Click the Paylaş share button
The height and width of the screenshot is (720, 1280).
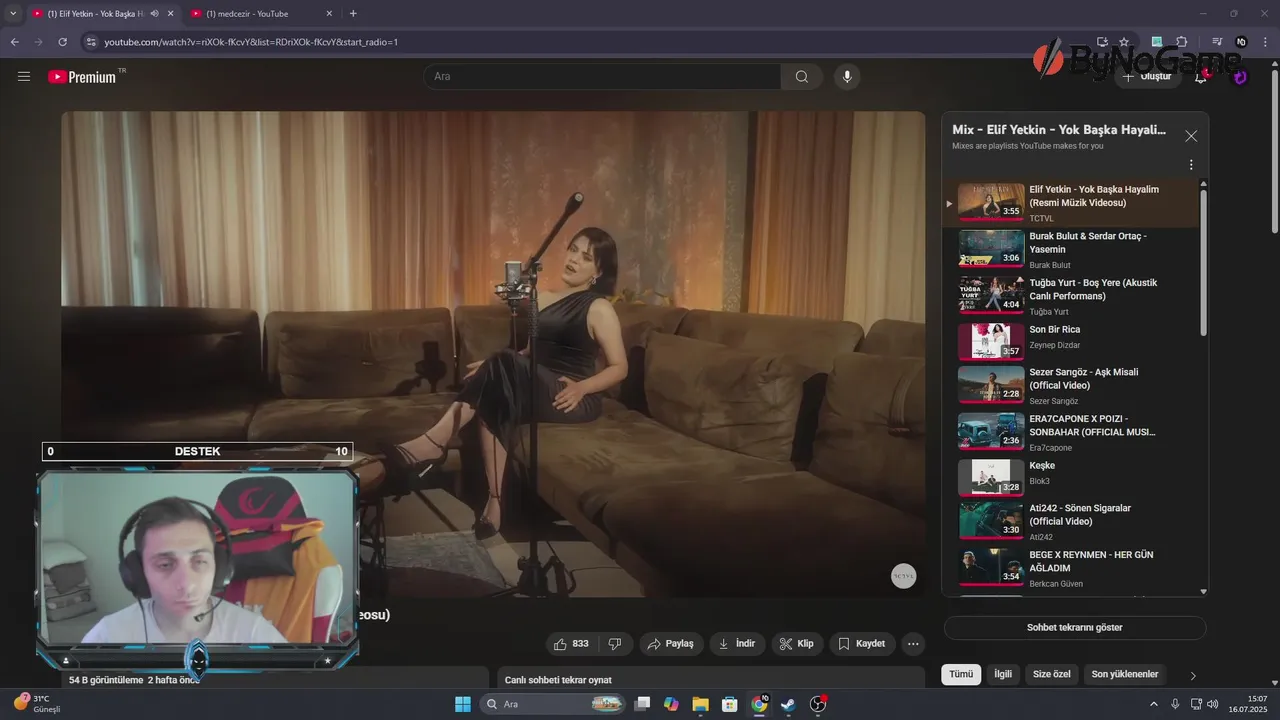tap(671, 644)
